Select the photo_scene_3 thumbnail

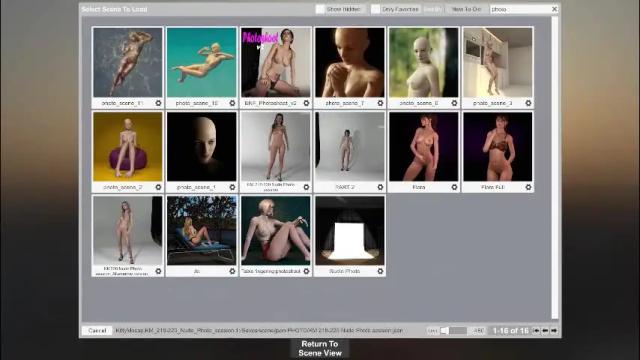498,62
